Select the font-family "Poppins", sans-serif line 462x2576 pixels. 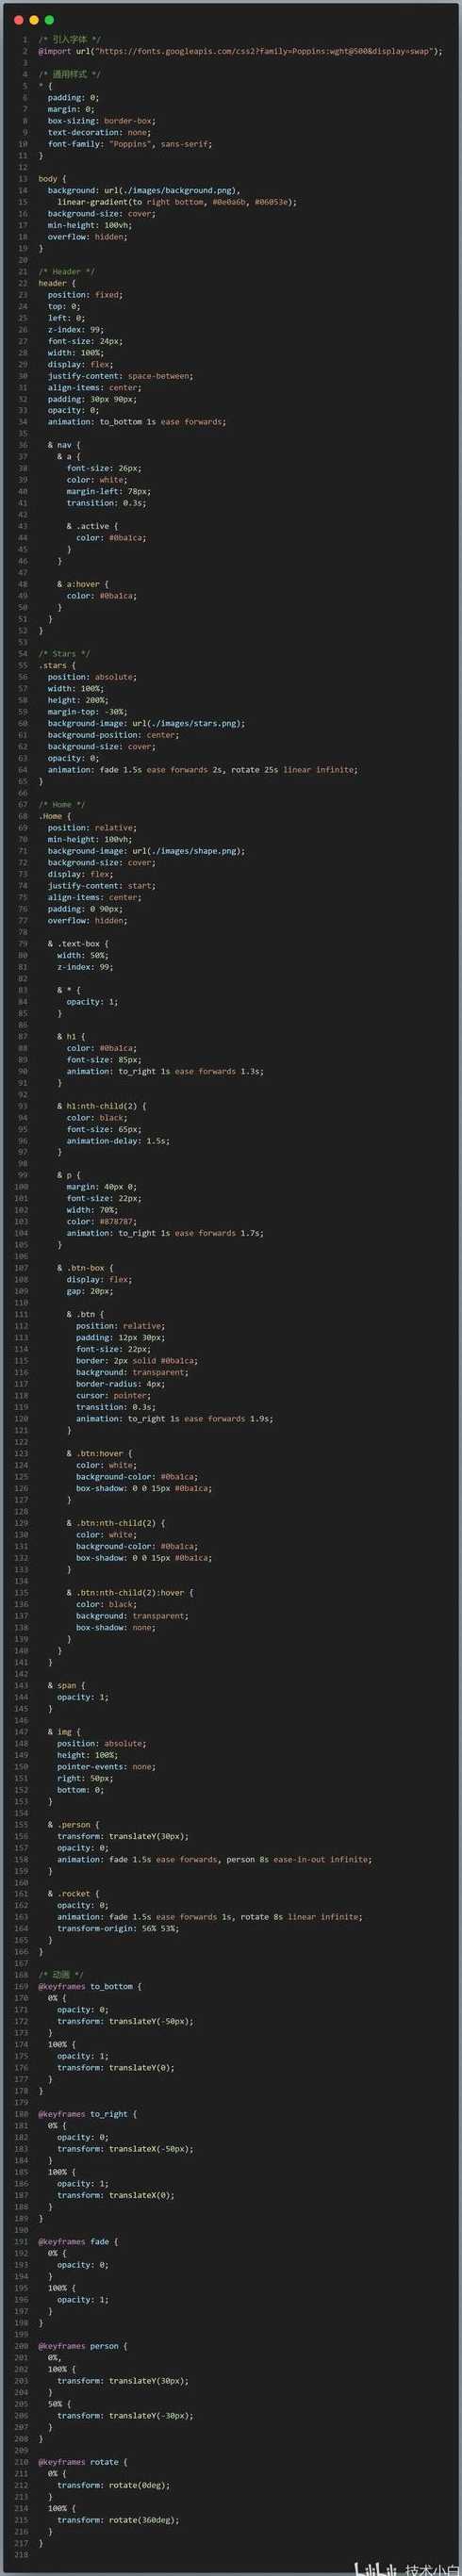click(130, 143)
